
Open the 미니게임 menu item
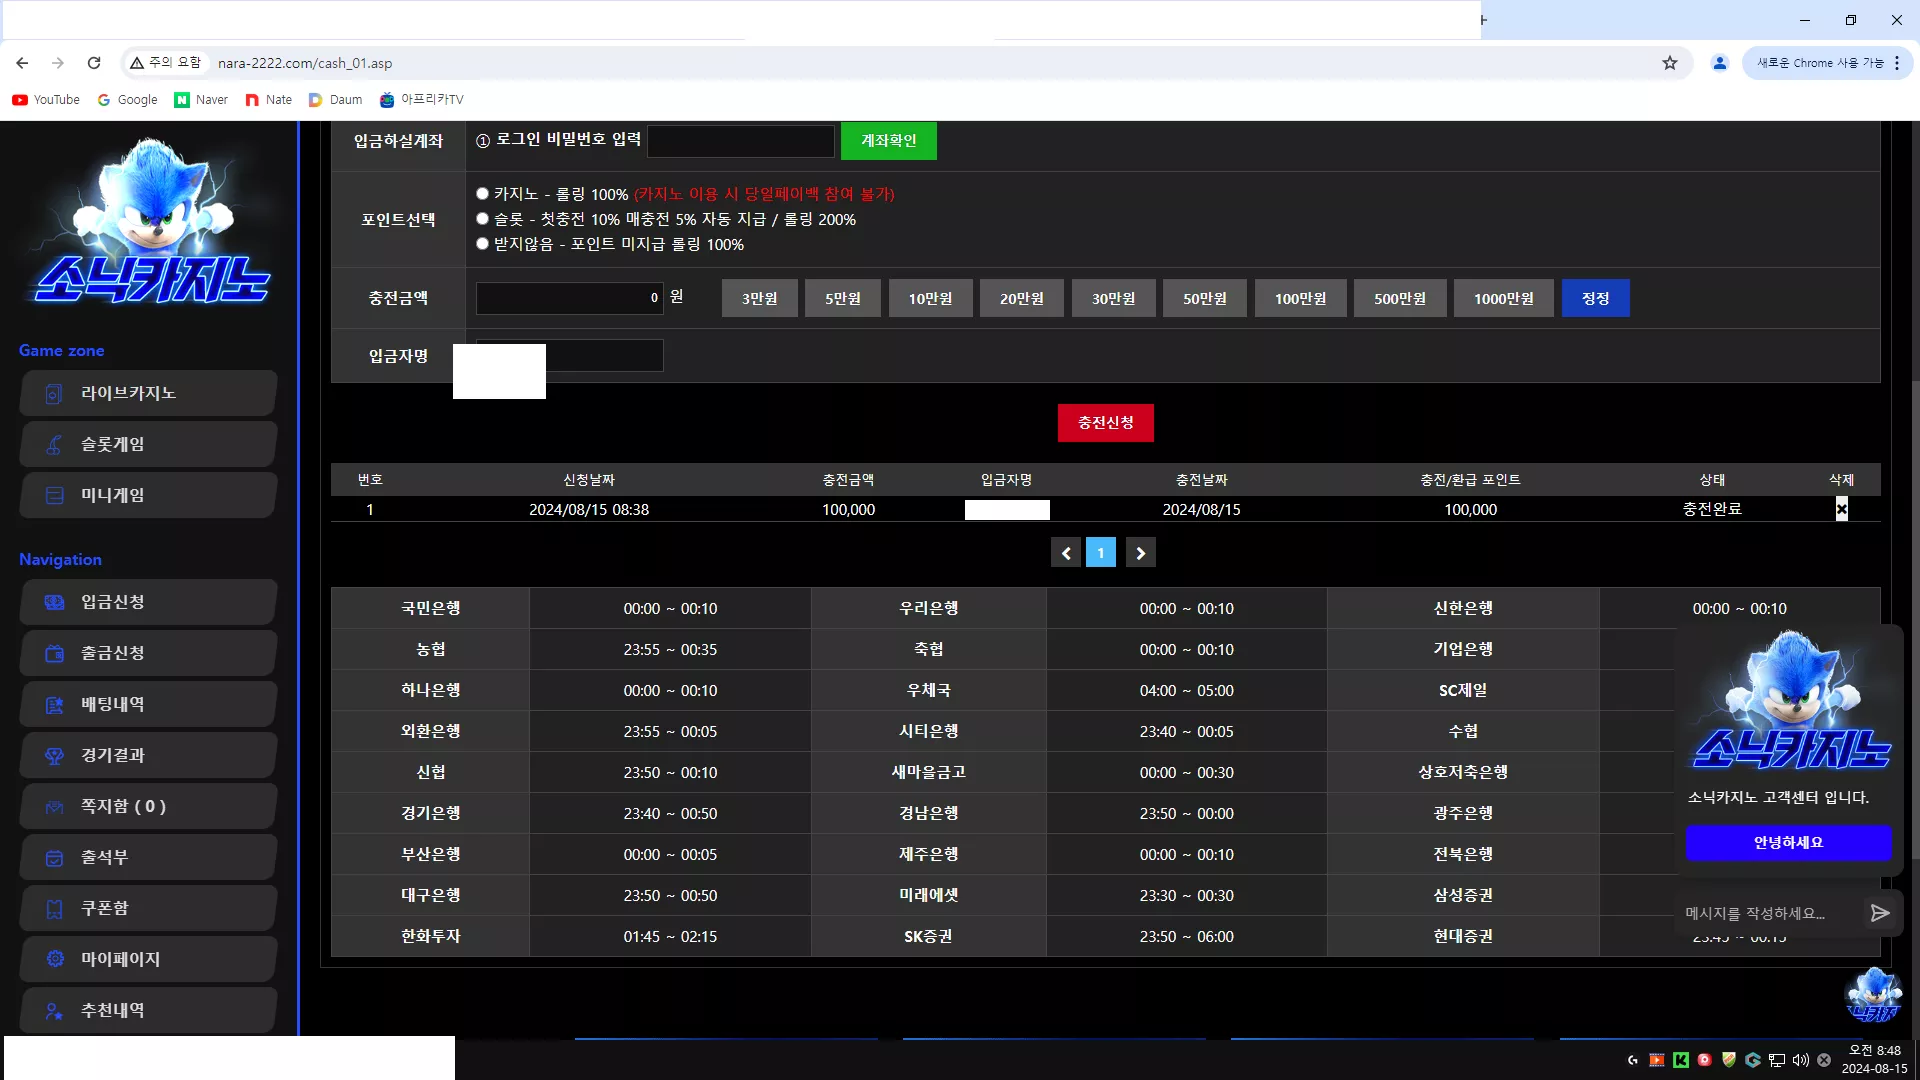coord(148,496)
